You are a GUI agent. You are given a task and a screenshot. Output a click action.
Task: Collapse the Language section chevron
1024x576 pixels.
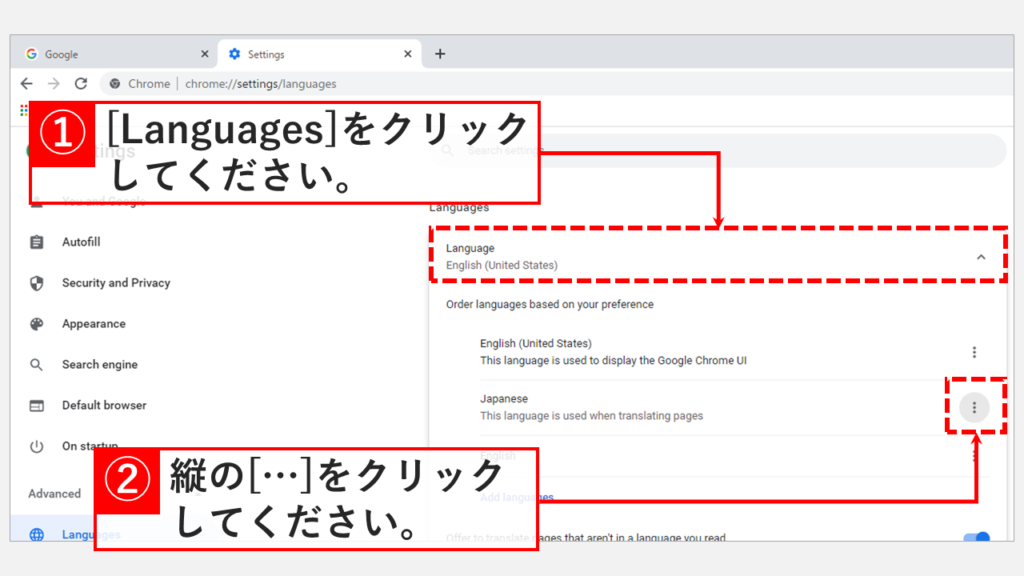[x=981, y=257]
